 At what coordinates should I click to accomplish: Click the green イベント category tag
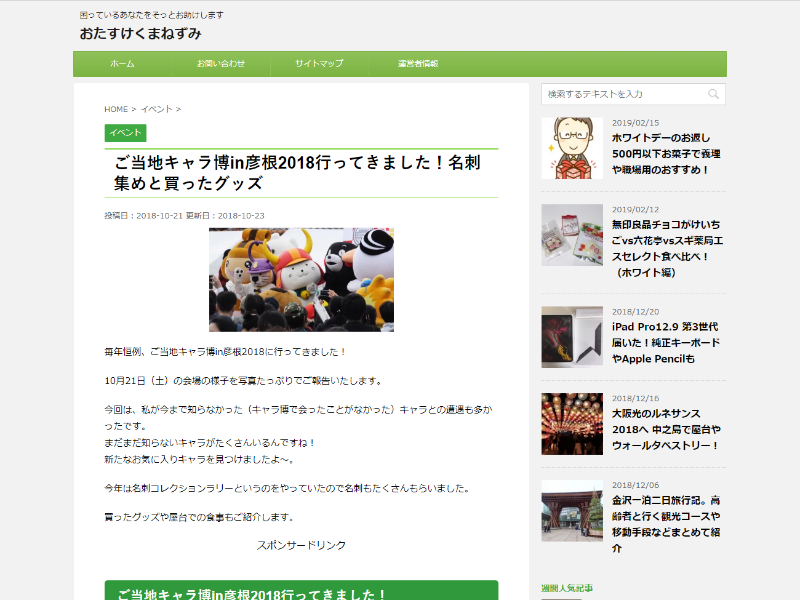pyautogui.click(x=125, y=132)
